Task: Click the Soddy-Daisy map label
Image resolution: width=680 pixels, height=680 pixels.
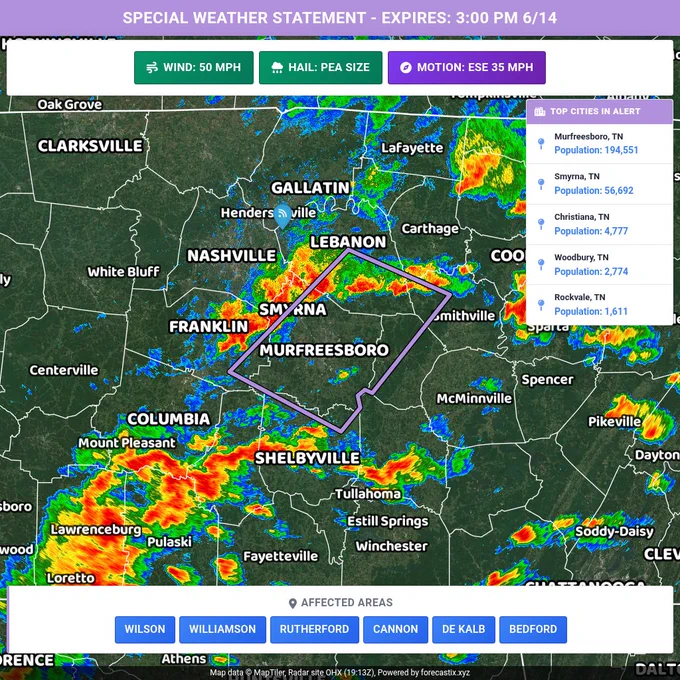Action: [614, 532]
